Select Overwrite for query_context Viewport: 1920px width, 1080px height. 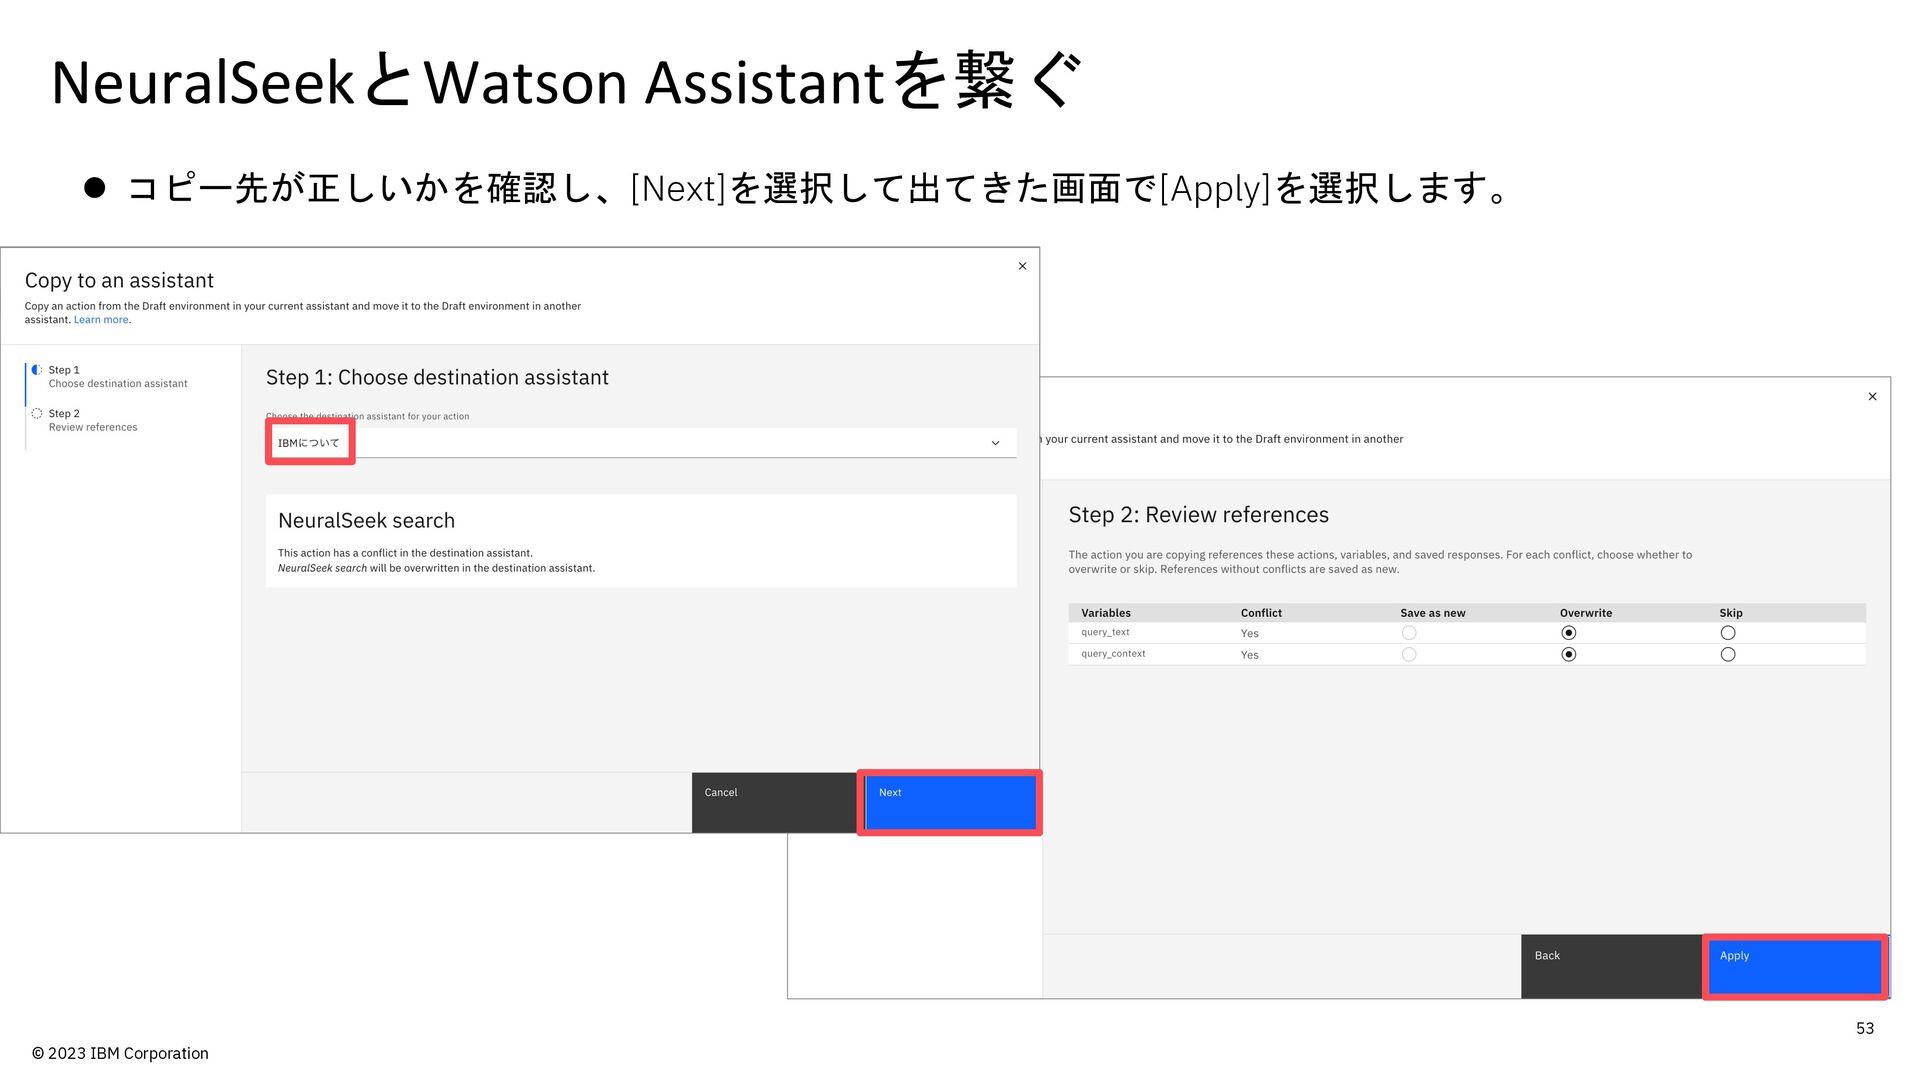pos(1569,655)
